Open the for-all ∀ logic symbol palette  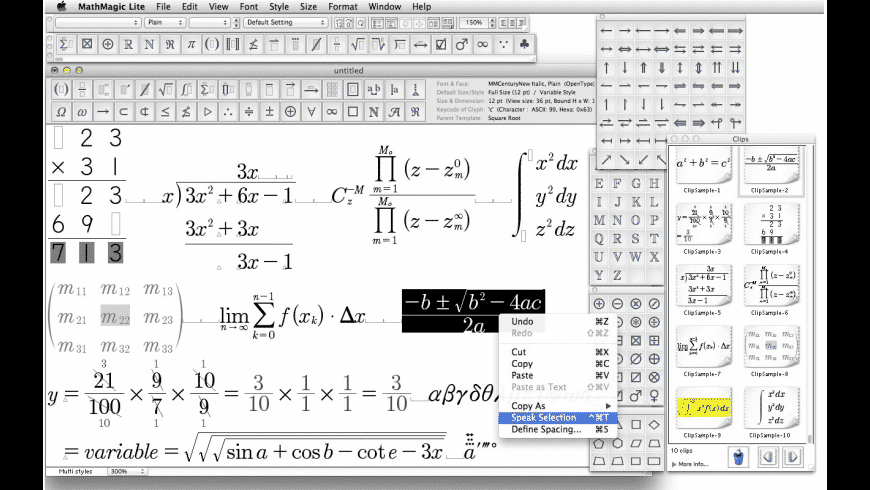click(311, 112)
